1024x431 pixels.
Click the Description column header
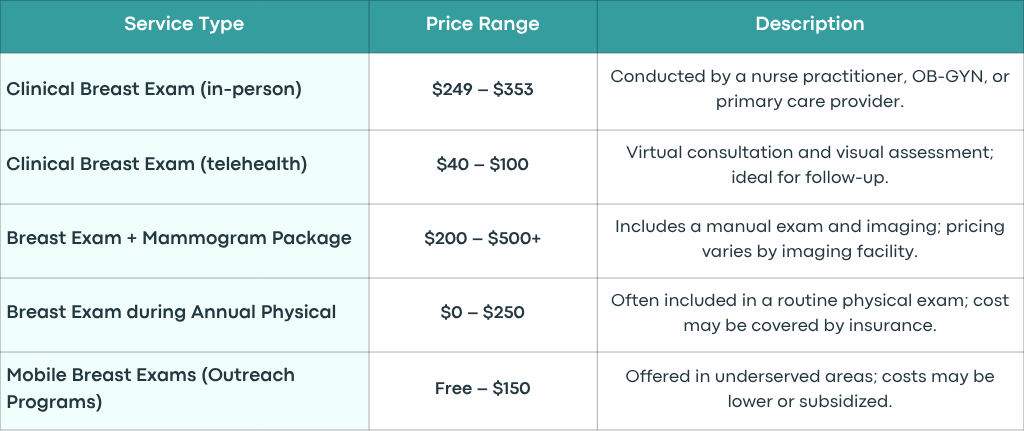pos(810,26)
